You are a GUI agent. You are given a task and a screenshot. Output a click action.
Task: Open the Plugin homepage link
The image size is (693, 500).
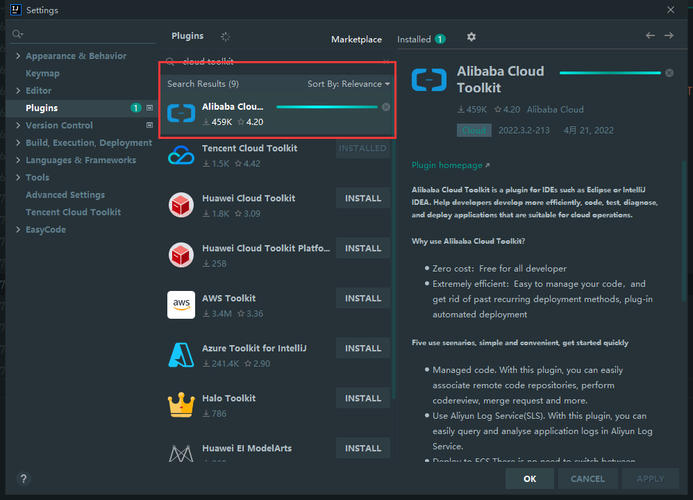tap(450, 165)
